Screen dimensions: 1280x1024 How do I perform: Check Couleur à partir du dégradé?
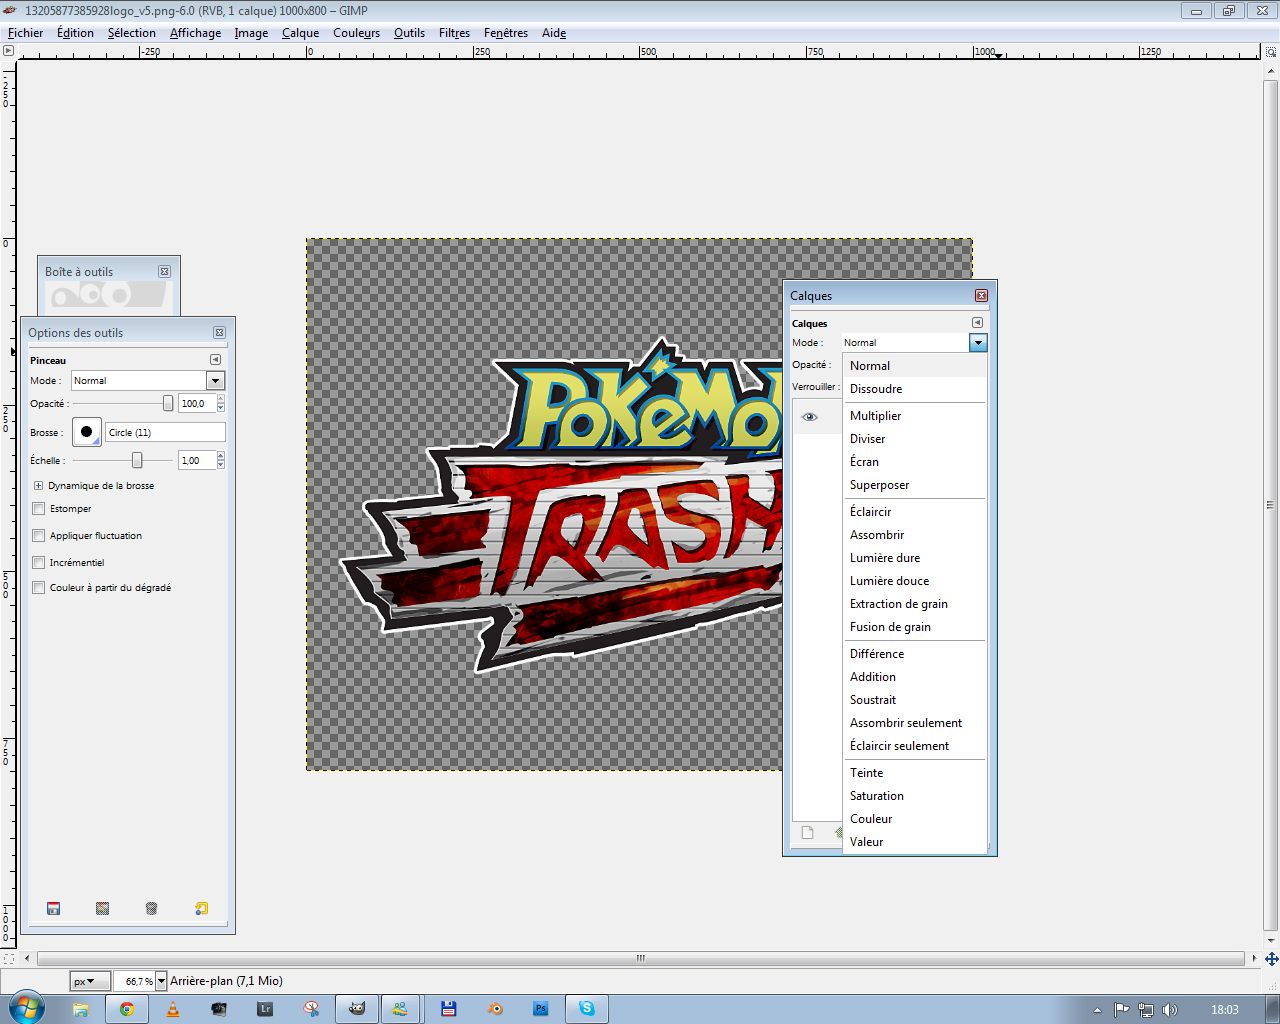click(39, 588)
